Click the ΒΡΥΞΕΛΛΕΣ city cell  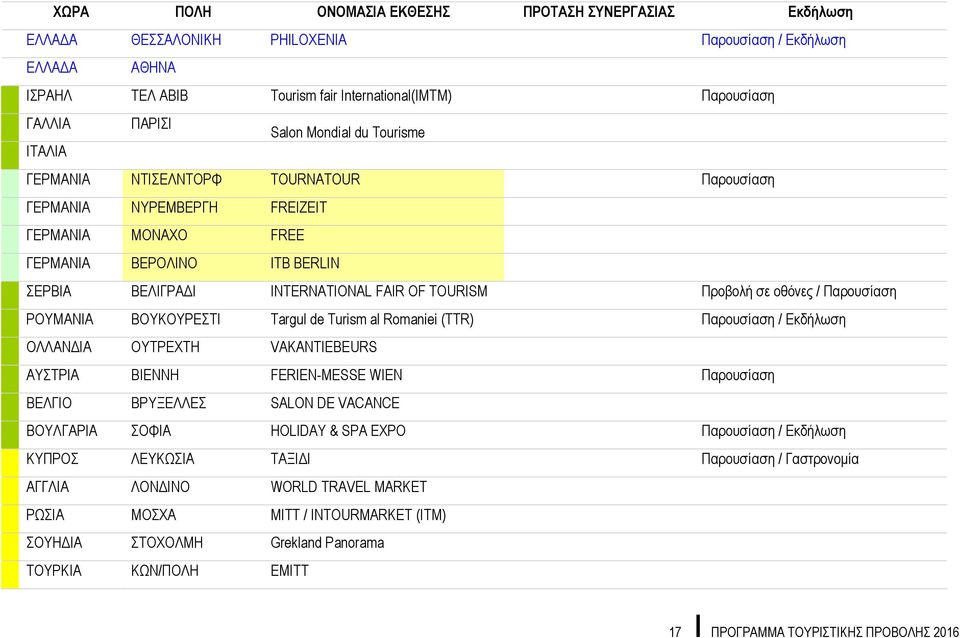point(168,403)
